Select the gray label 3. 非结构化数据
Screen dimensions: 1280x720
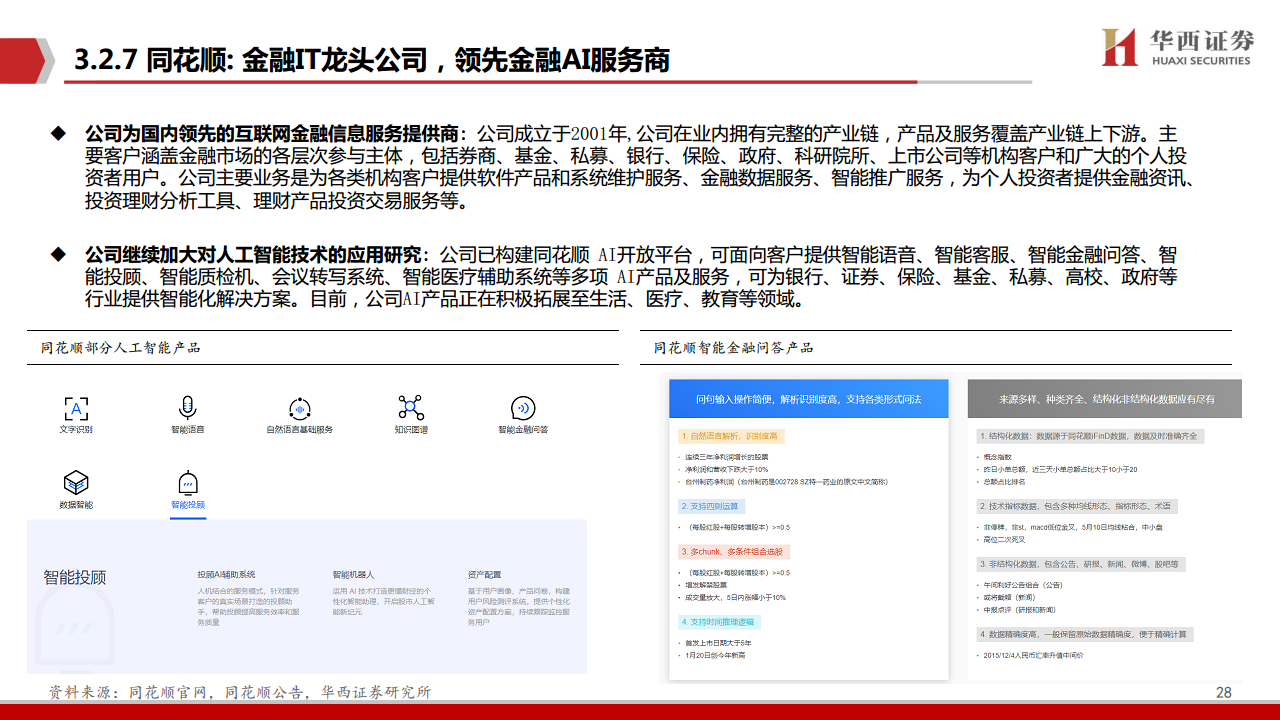1079,564
